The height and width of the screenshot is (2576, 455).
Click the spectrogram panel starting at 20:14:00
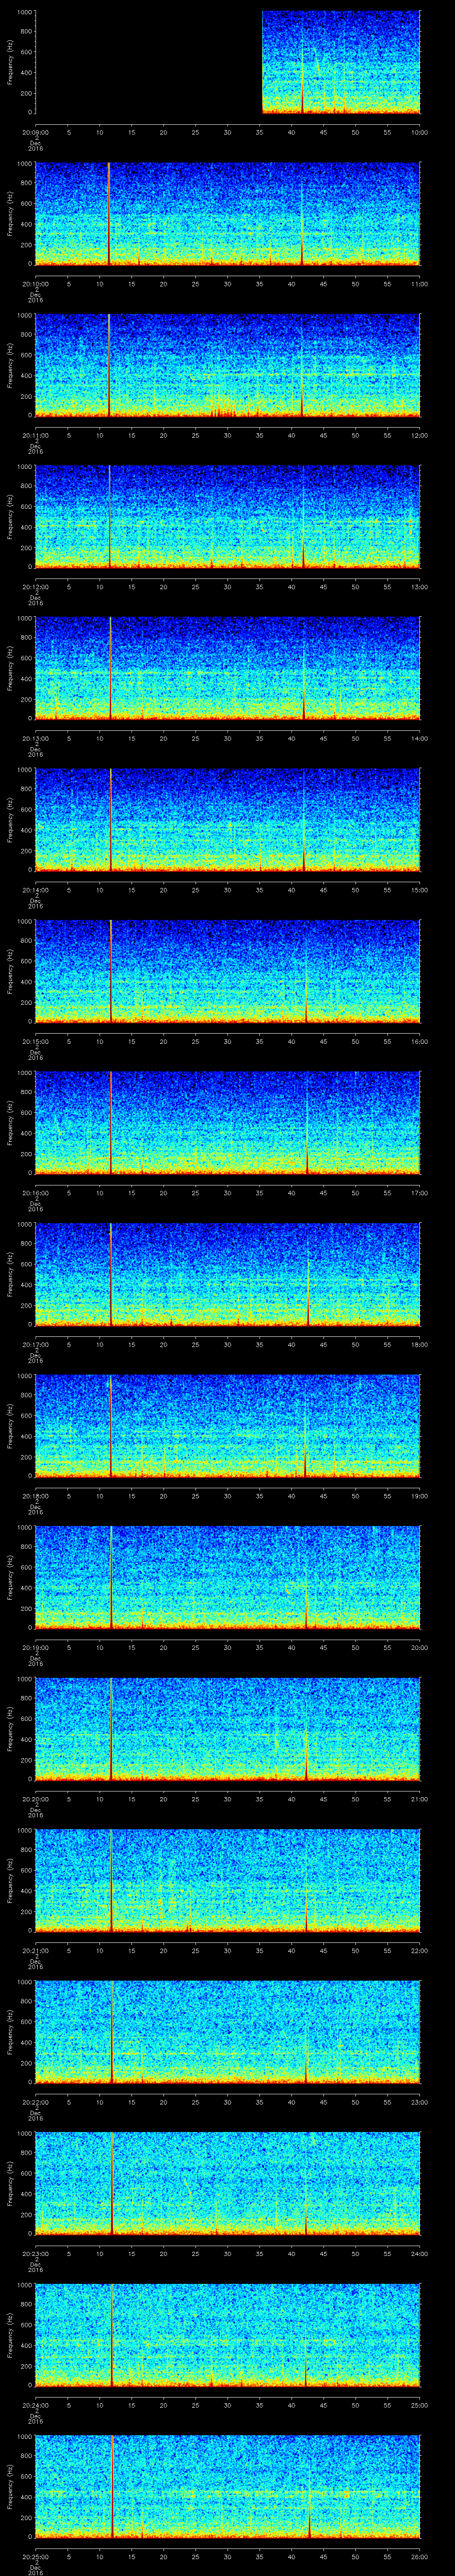(x=228, y=820)
